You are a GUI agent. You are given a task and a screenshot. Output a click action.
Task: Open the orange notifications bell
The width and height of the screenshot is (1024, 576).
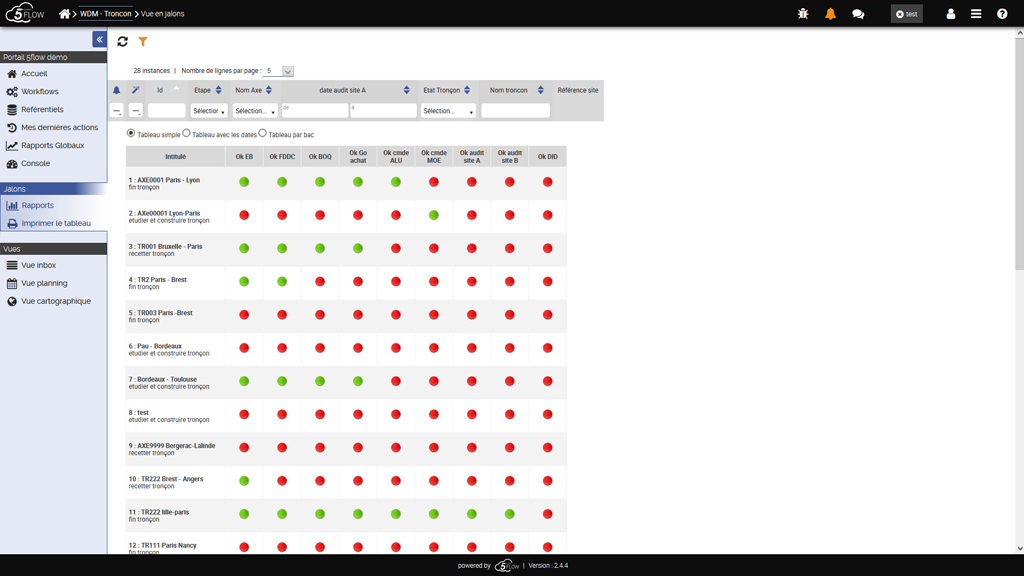click(830, 14)
